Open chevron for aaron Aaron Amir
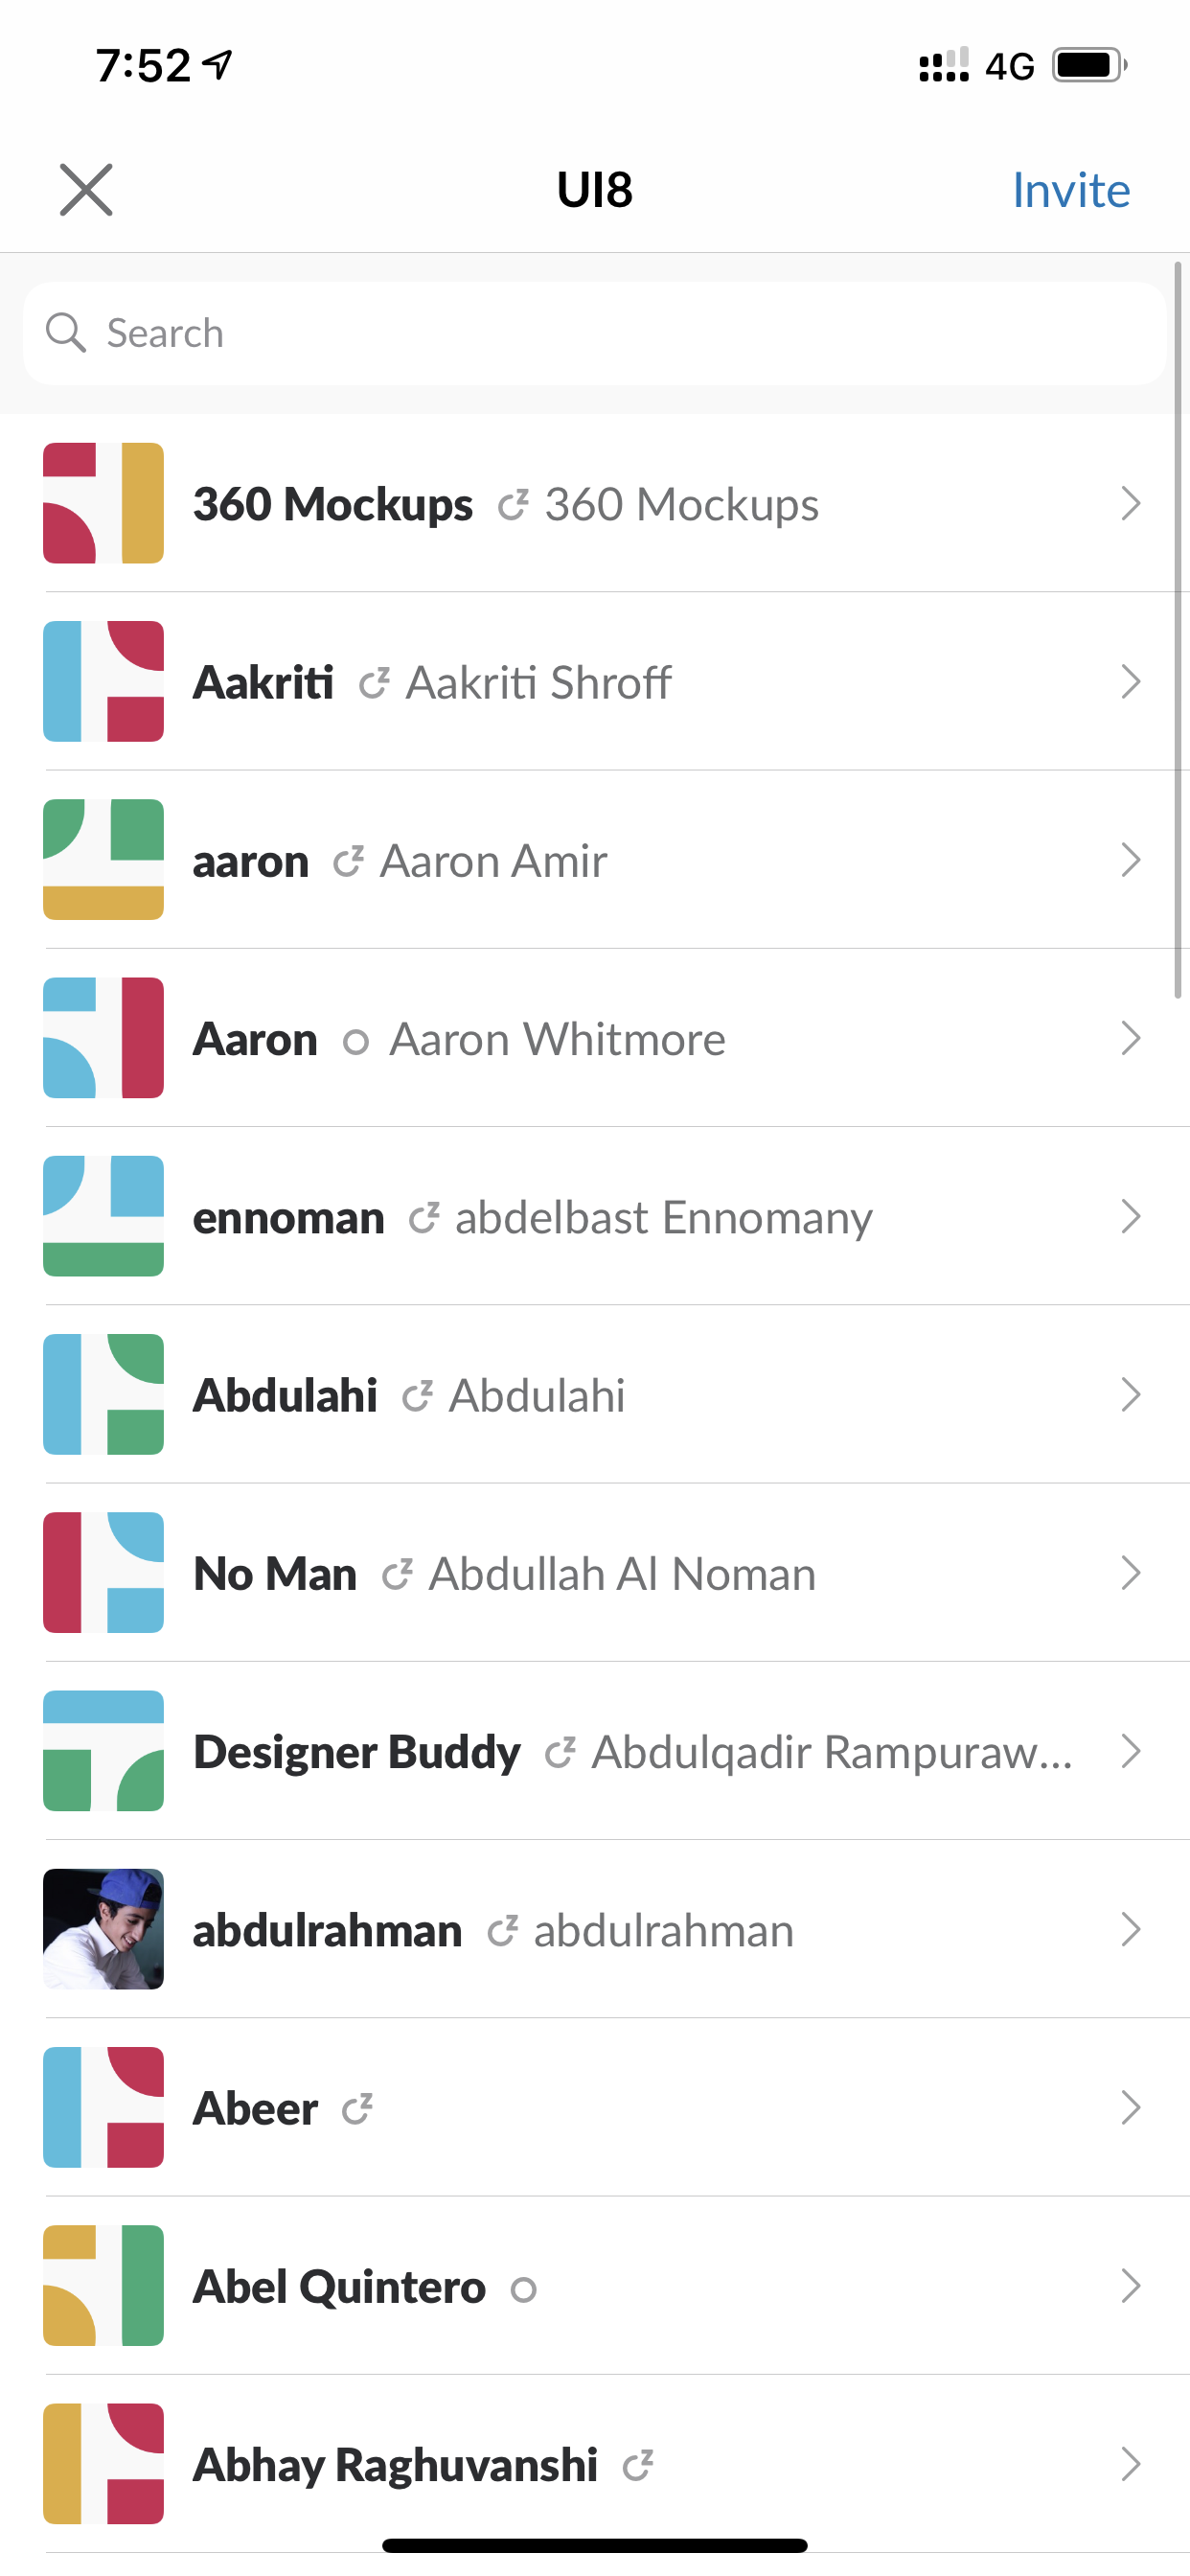Image resolution: width=1190 pixels, height=2576 pixels. [x=1131, y=860]
